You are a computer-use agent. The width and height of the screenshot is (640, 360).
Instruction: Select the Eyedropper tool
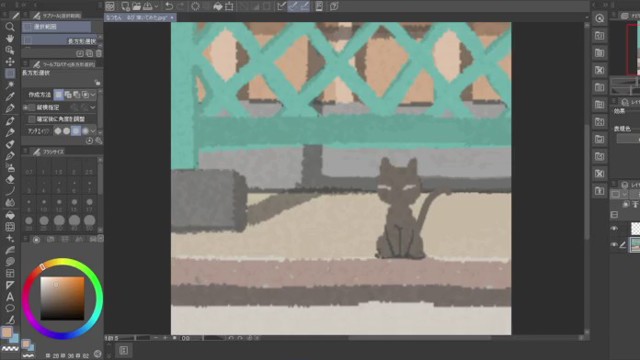coord(10,97)
